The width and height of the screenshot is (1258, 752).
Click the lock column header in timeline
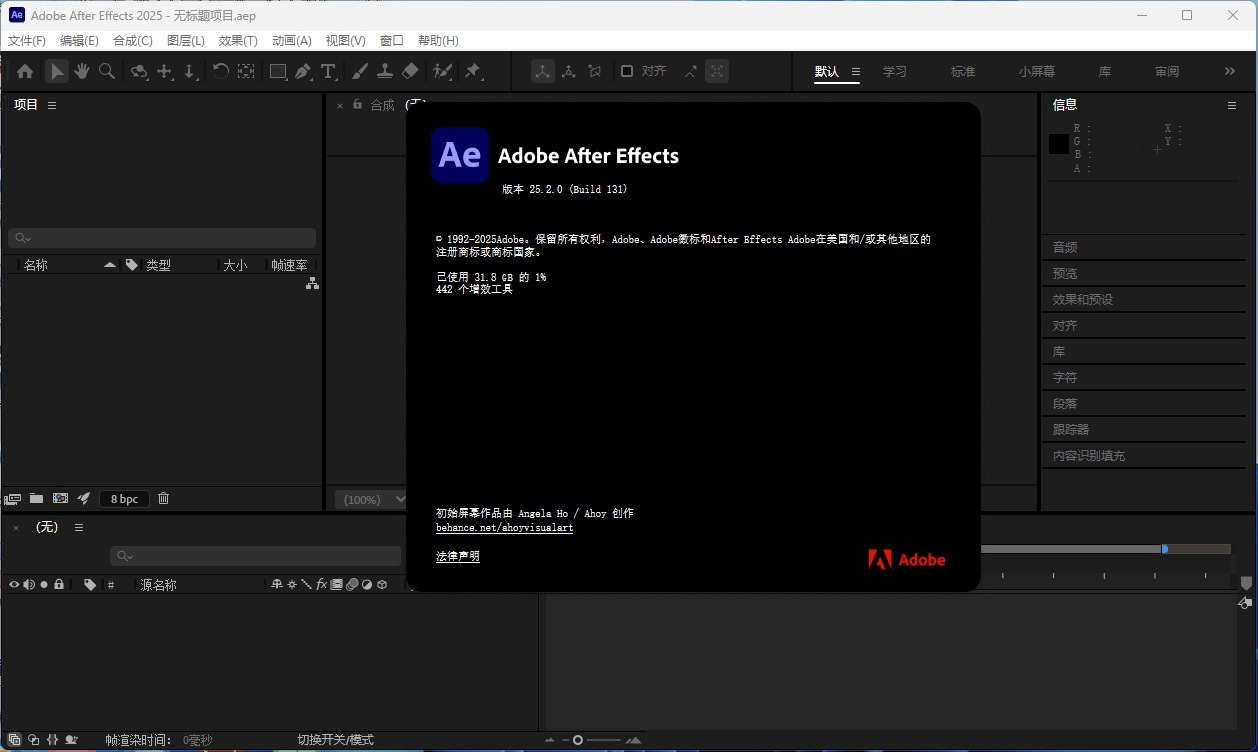59,584
